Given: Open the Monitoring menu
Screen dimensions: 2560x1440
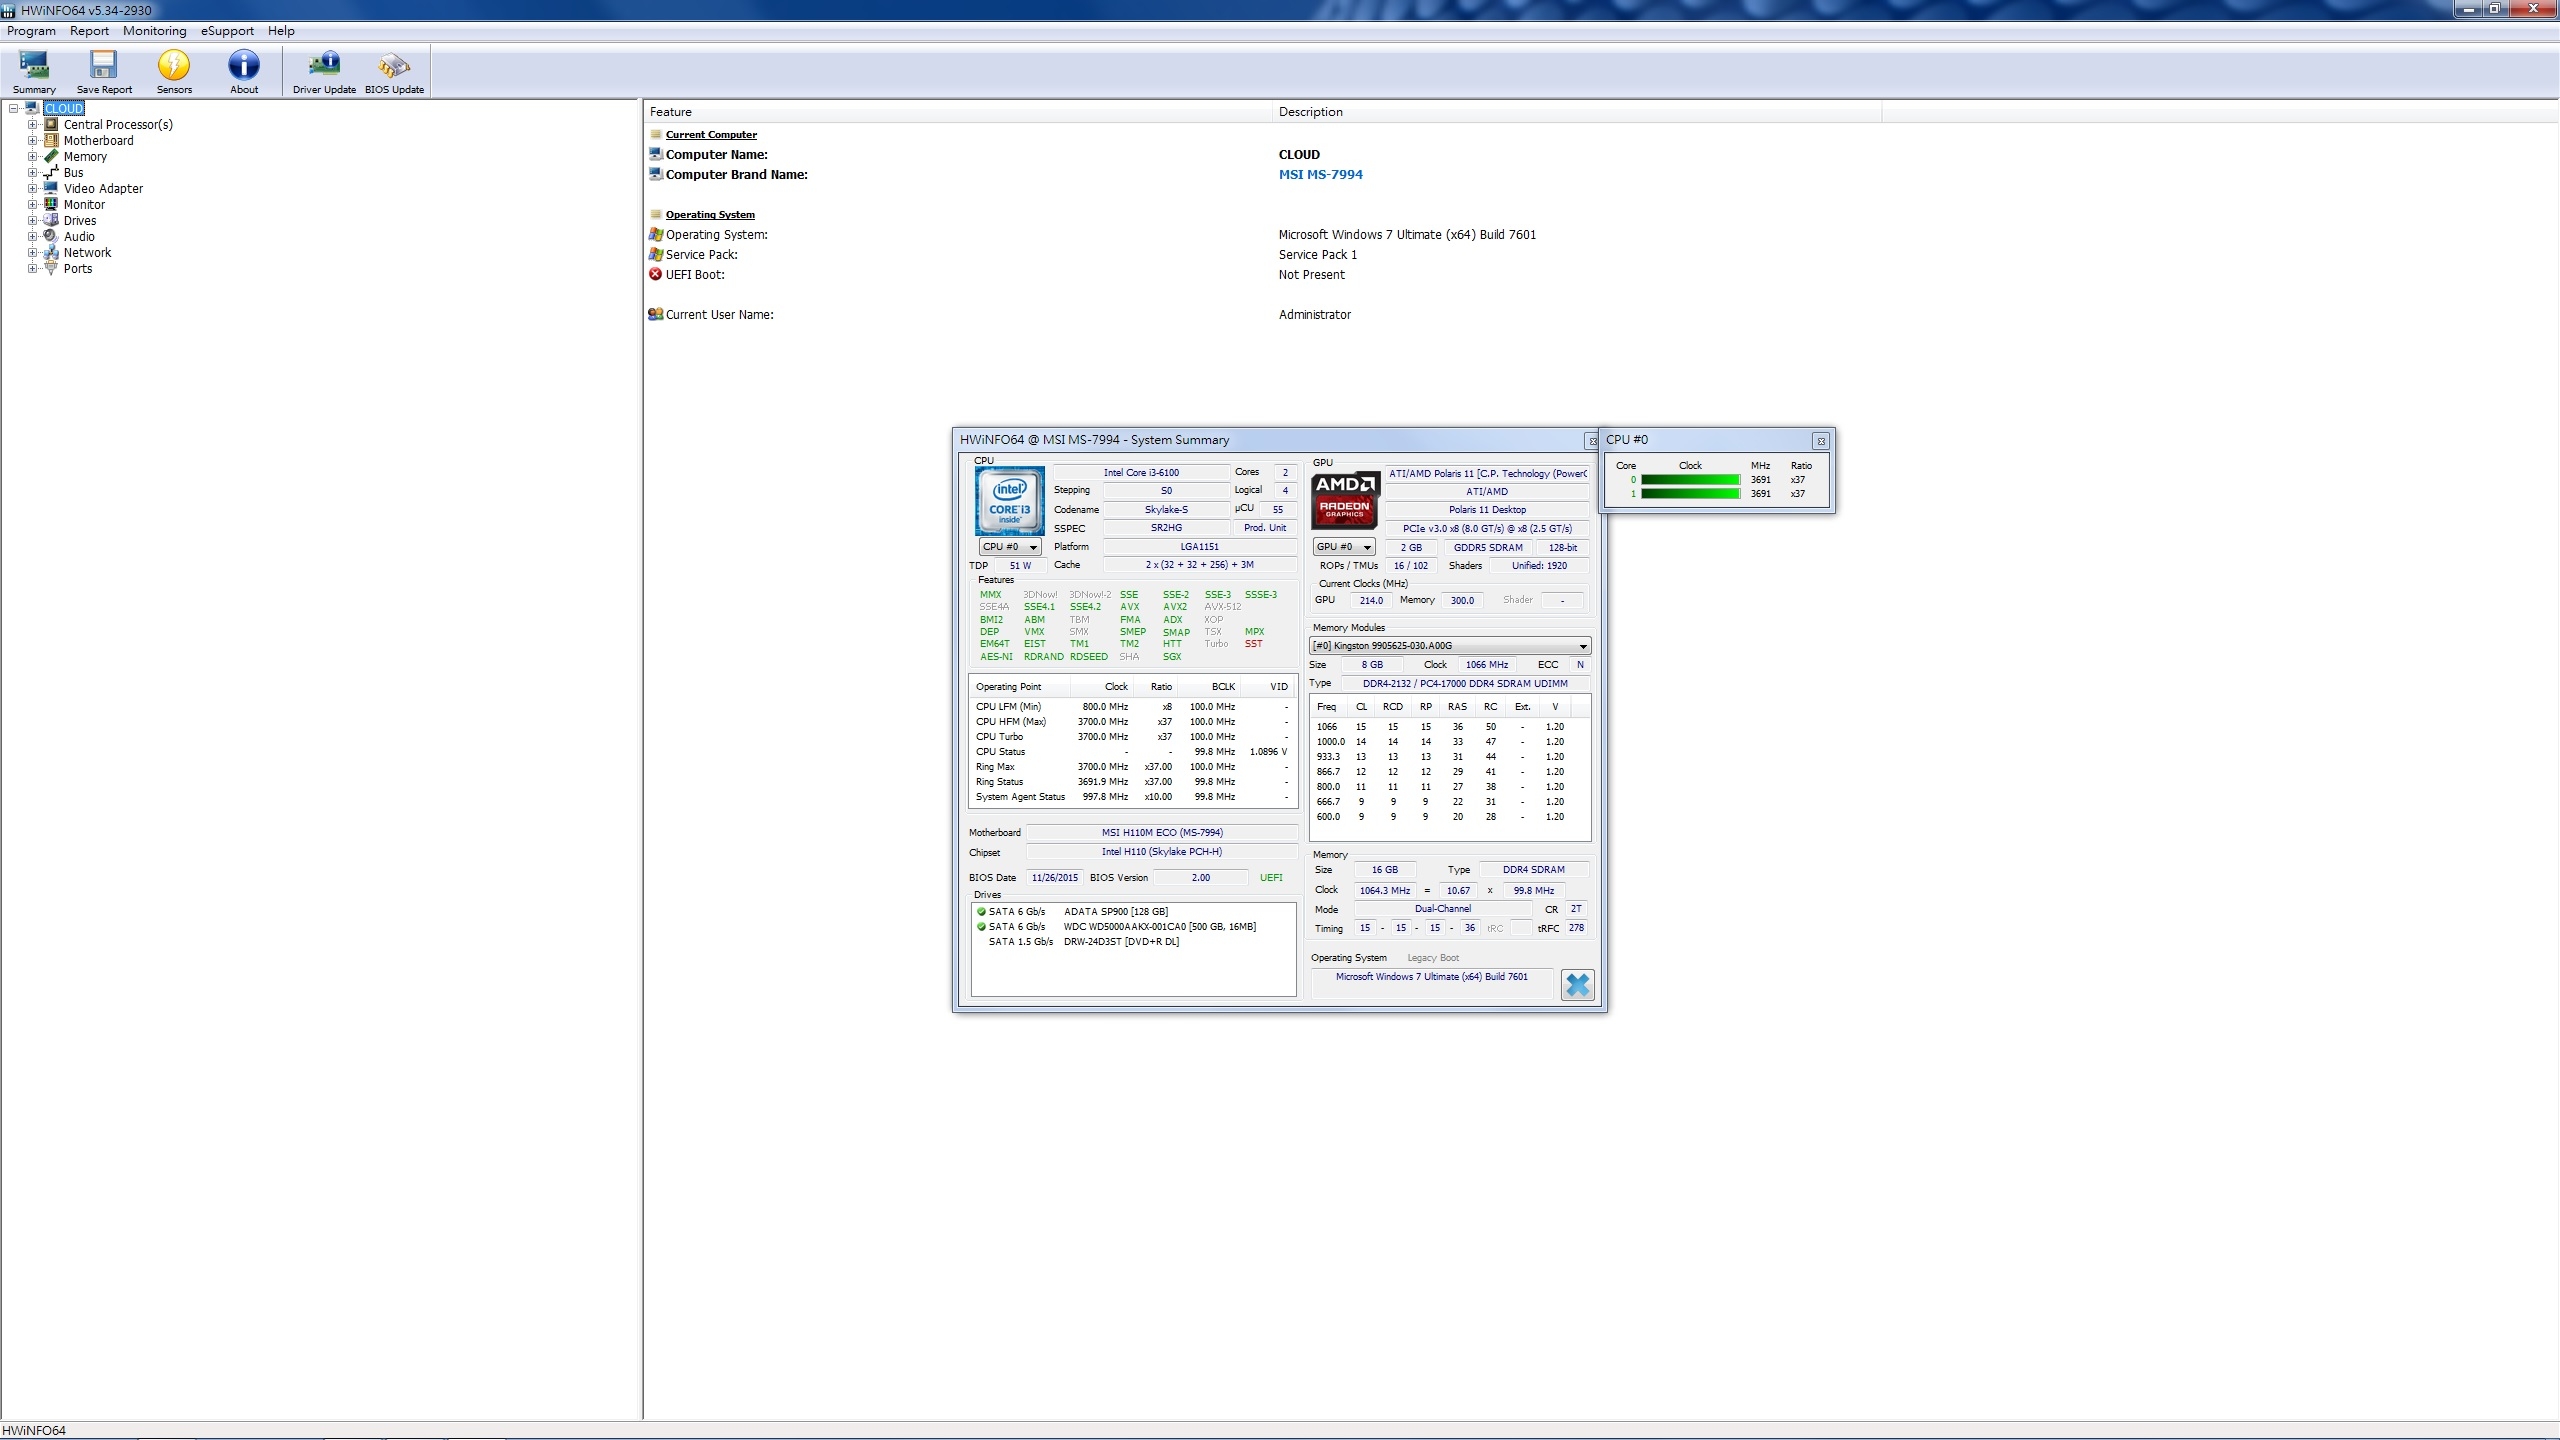Looking at the screenshot, I should pyautogui.click(x=154, y=31).
